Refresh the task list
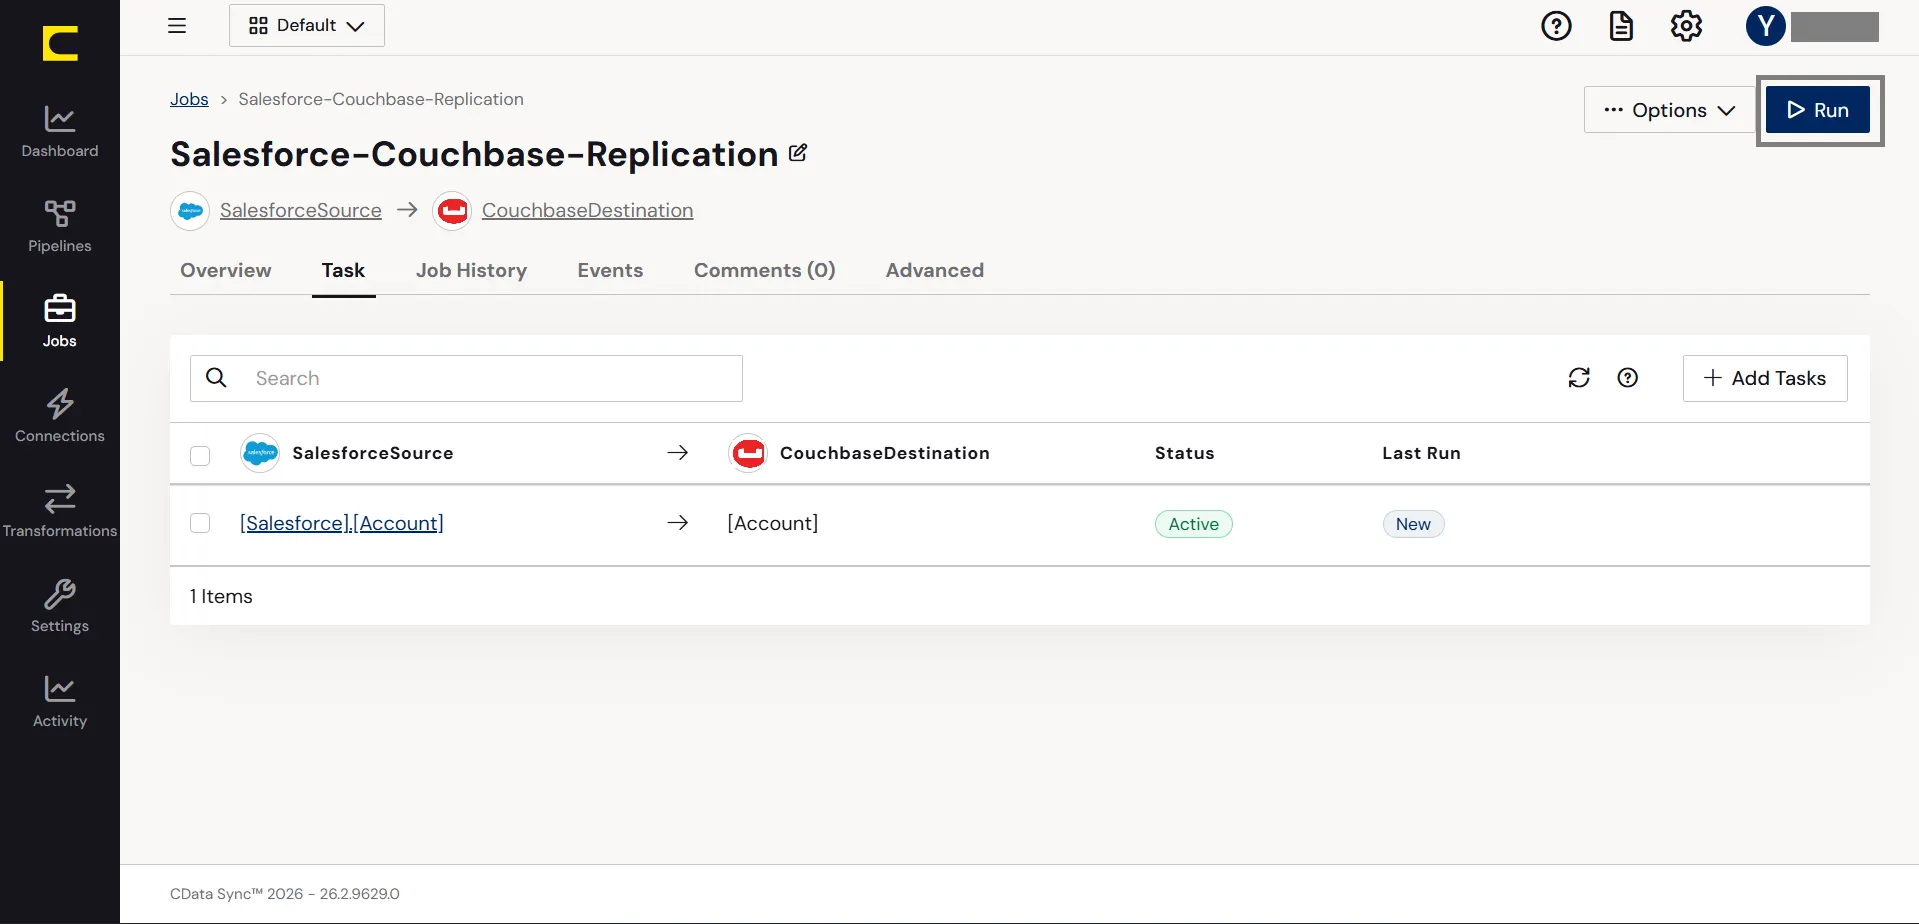The width and height of the screenshot is (1919, 924). click(1579, 378)
